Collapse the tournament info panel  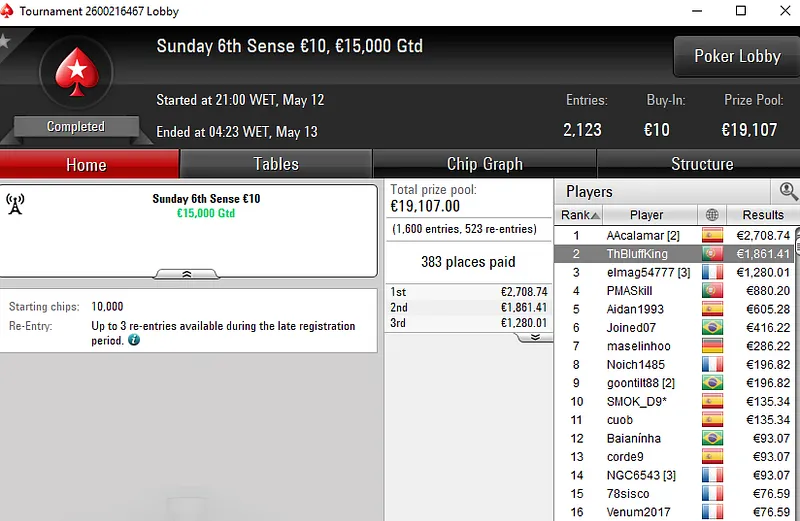click(x=187, y=273)
